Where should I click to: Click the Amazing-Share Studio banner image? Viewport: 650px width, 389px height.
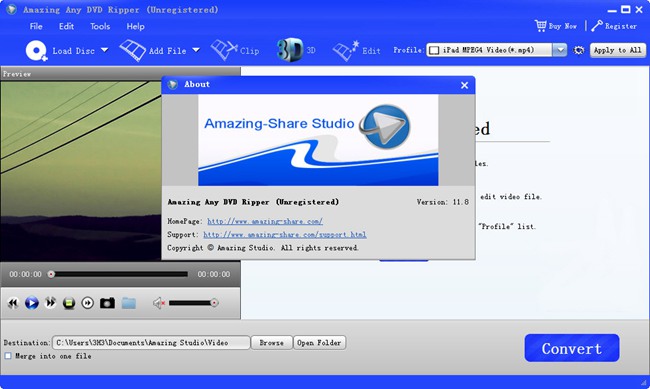(318, 140)
